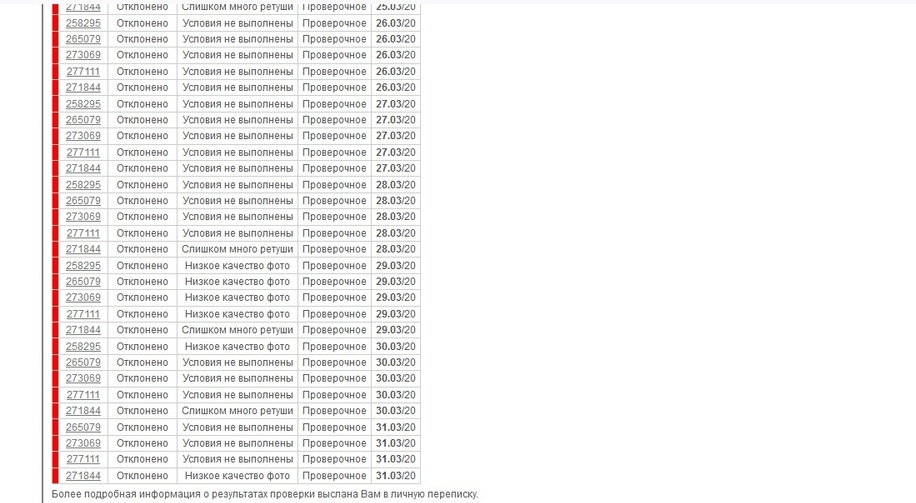The image size is (916, 503).
Task: Click link 265079 dated 31.03/20
Action: click(x=83, y=428)
